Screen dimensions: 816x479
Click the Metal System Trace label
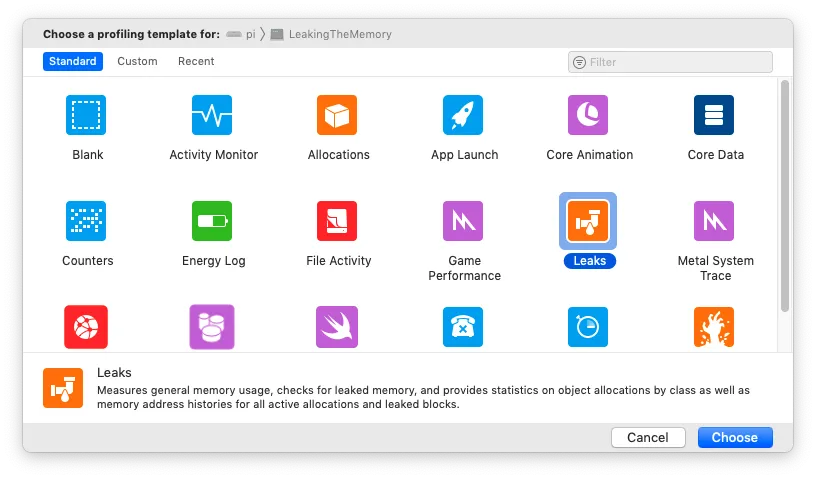point(716,268)
